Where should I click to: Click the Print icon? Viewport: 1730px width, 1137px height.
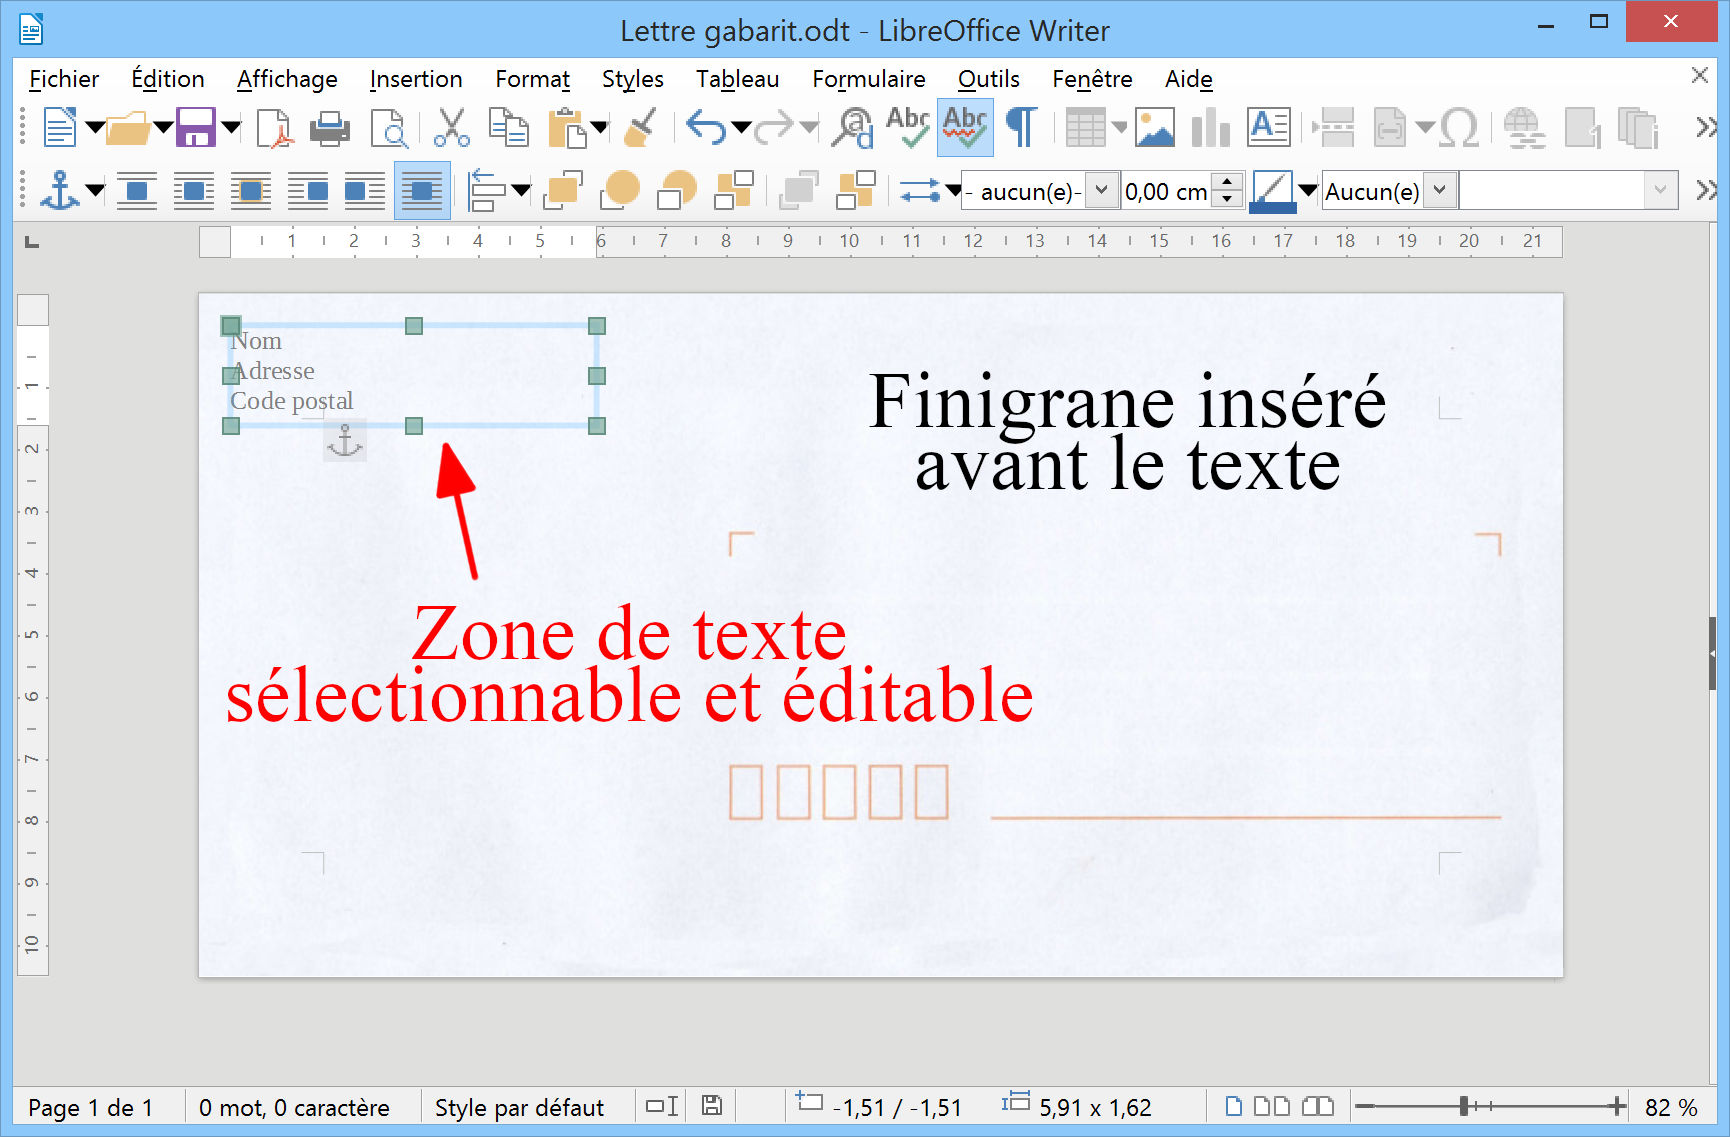[330, 128]
